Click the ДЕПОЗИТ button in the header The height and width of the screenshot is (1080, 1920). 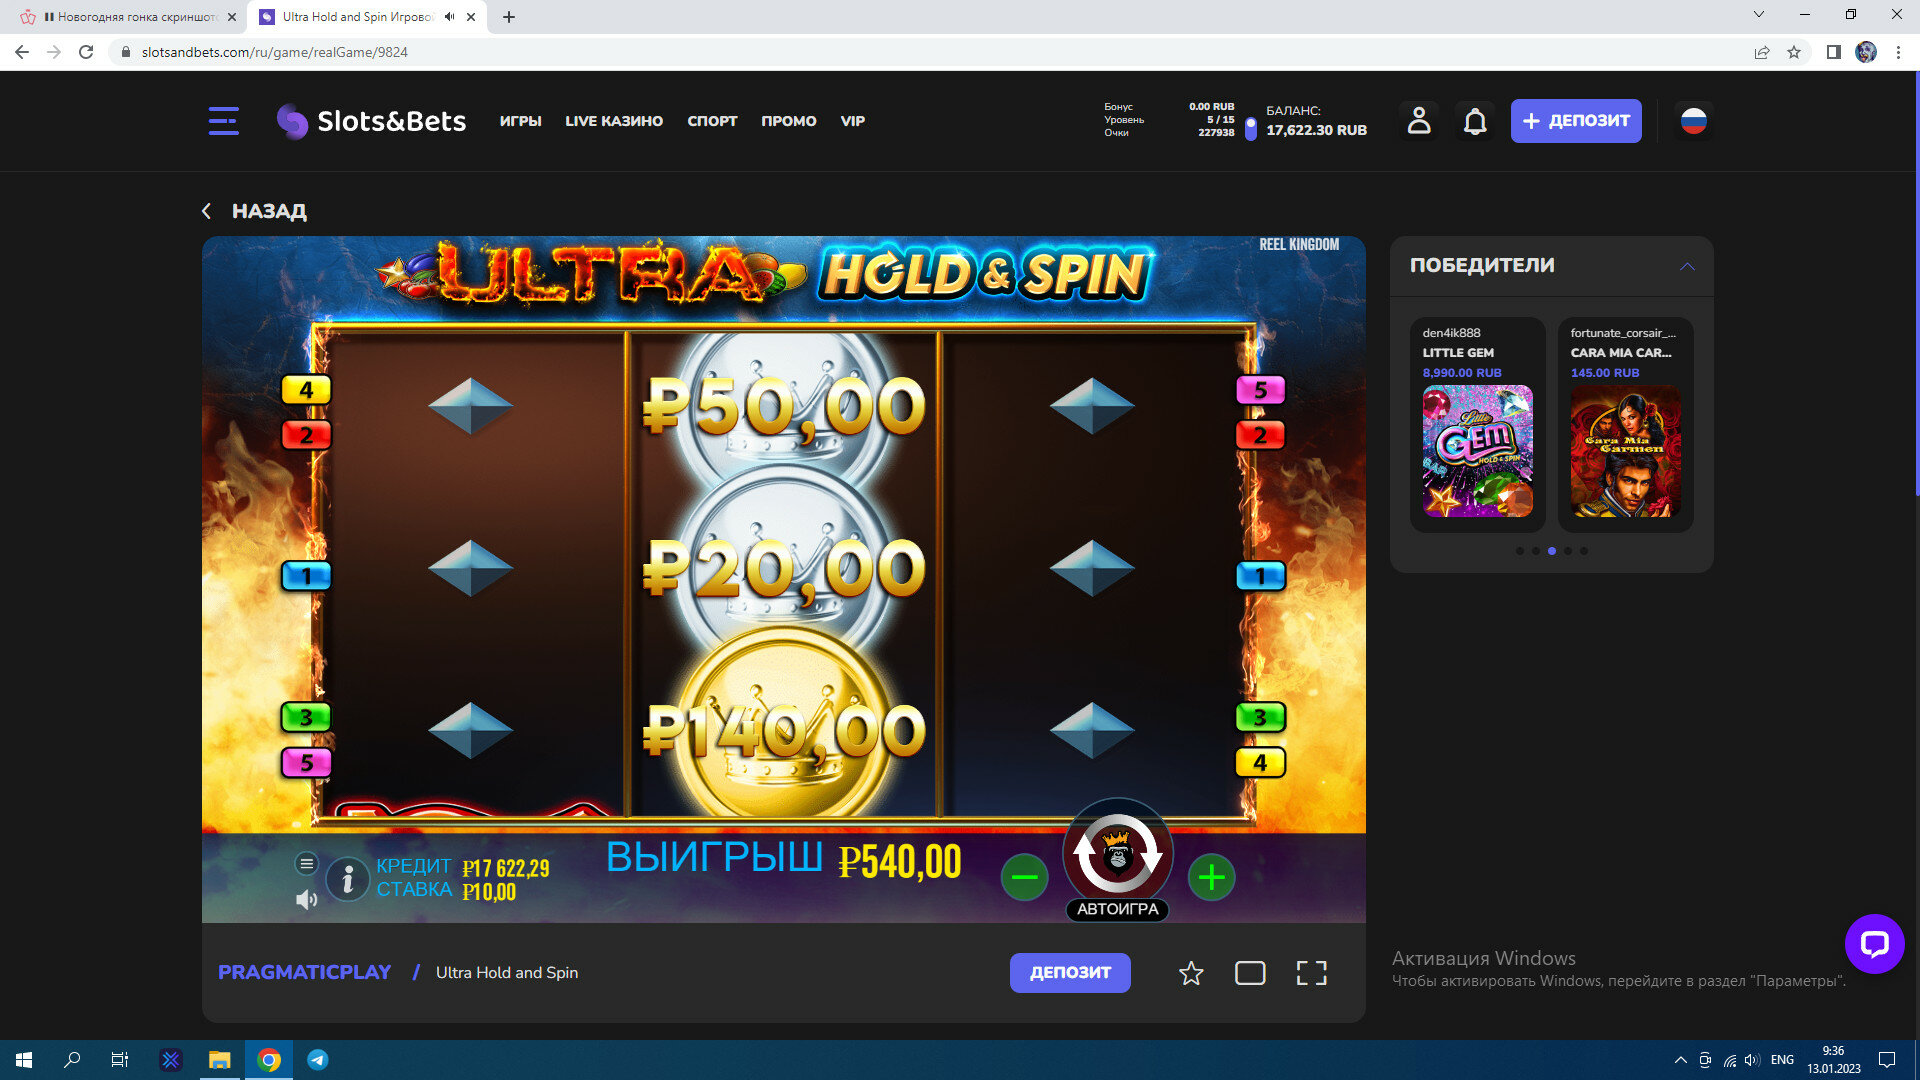(1575, 121)
